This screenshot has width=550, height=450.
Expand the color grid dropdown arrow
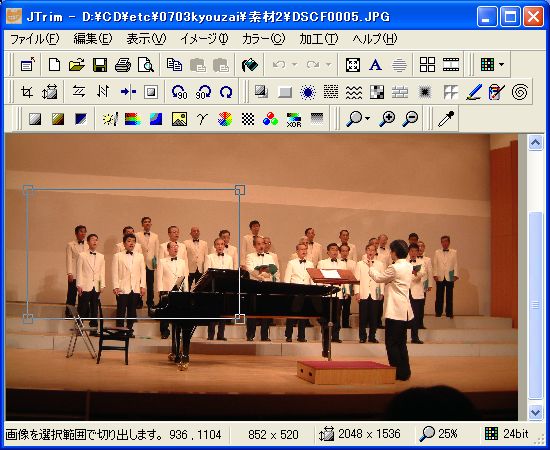pos(501,65)
